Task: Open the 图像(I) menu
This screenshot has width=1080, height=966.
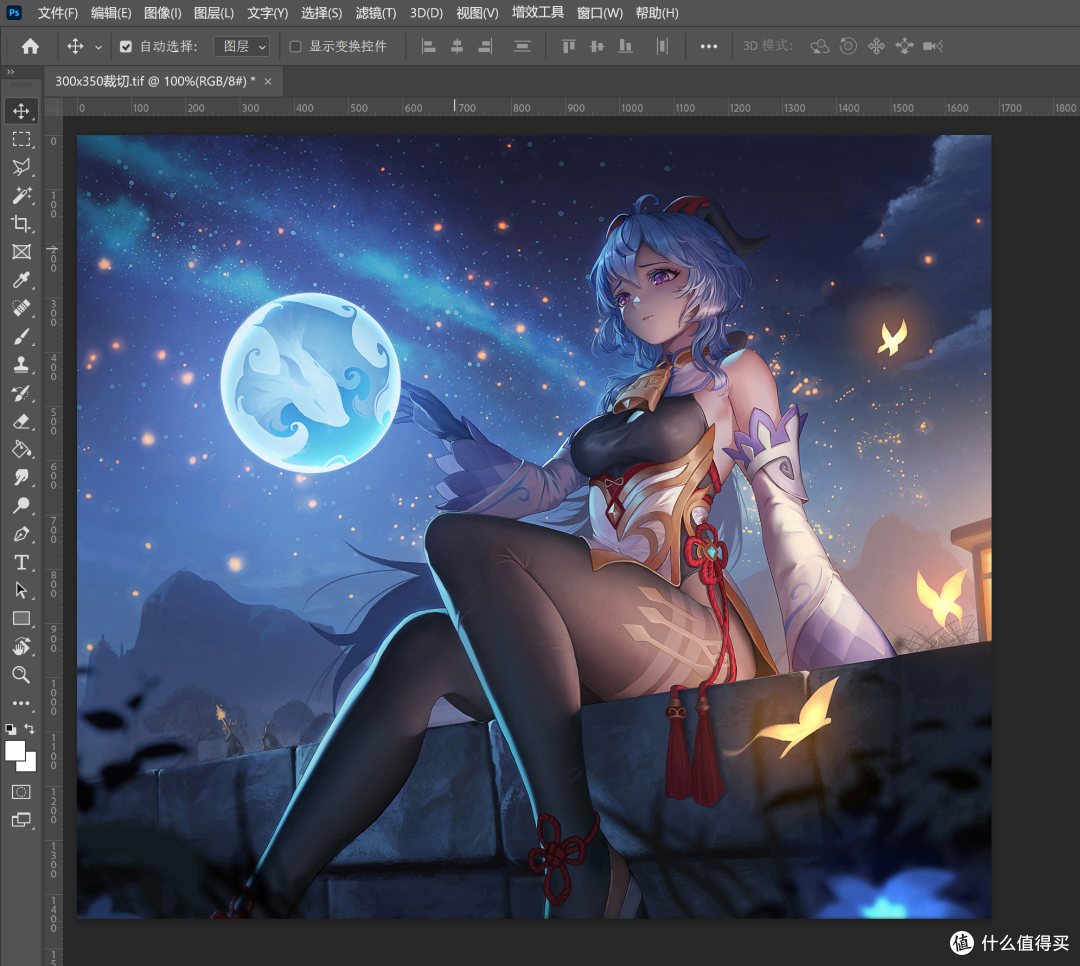Action: (x=163, y=13)
